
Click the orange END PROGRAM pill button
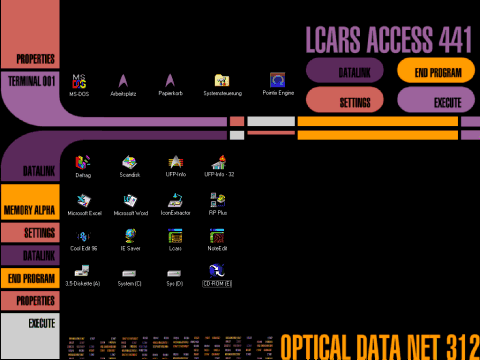point(436,70)
